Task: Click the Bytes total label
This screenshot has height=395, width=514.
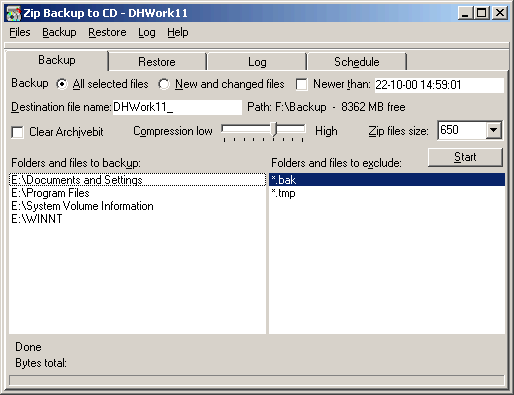Action: pos(41,363)
